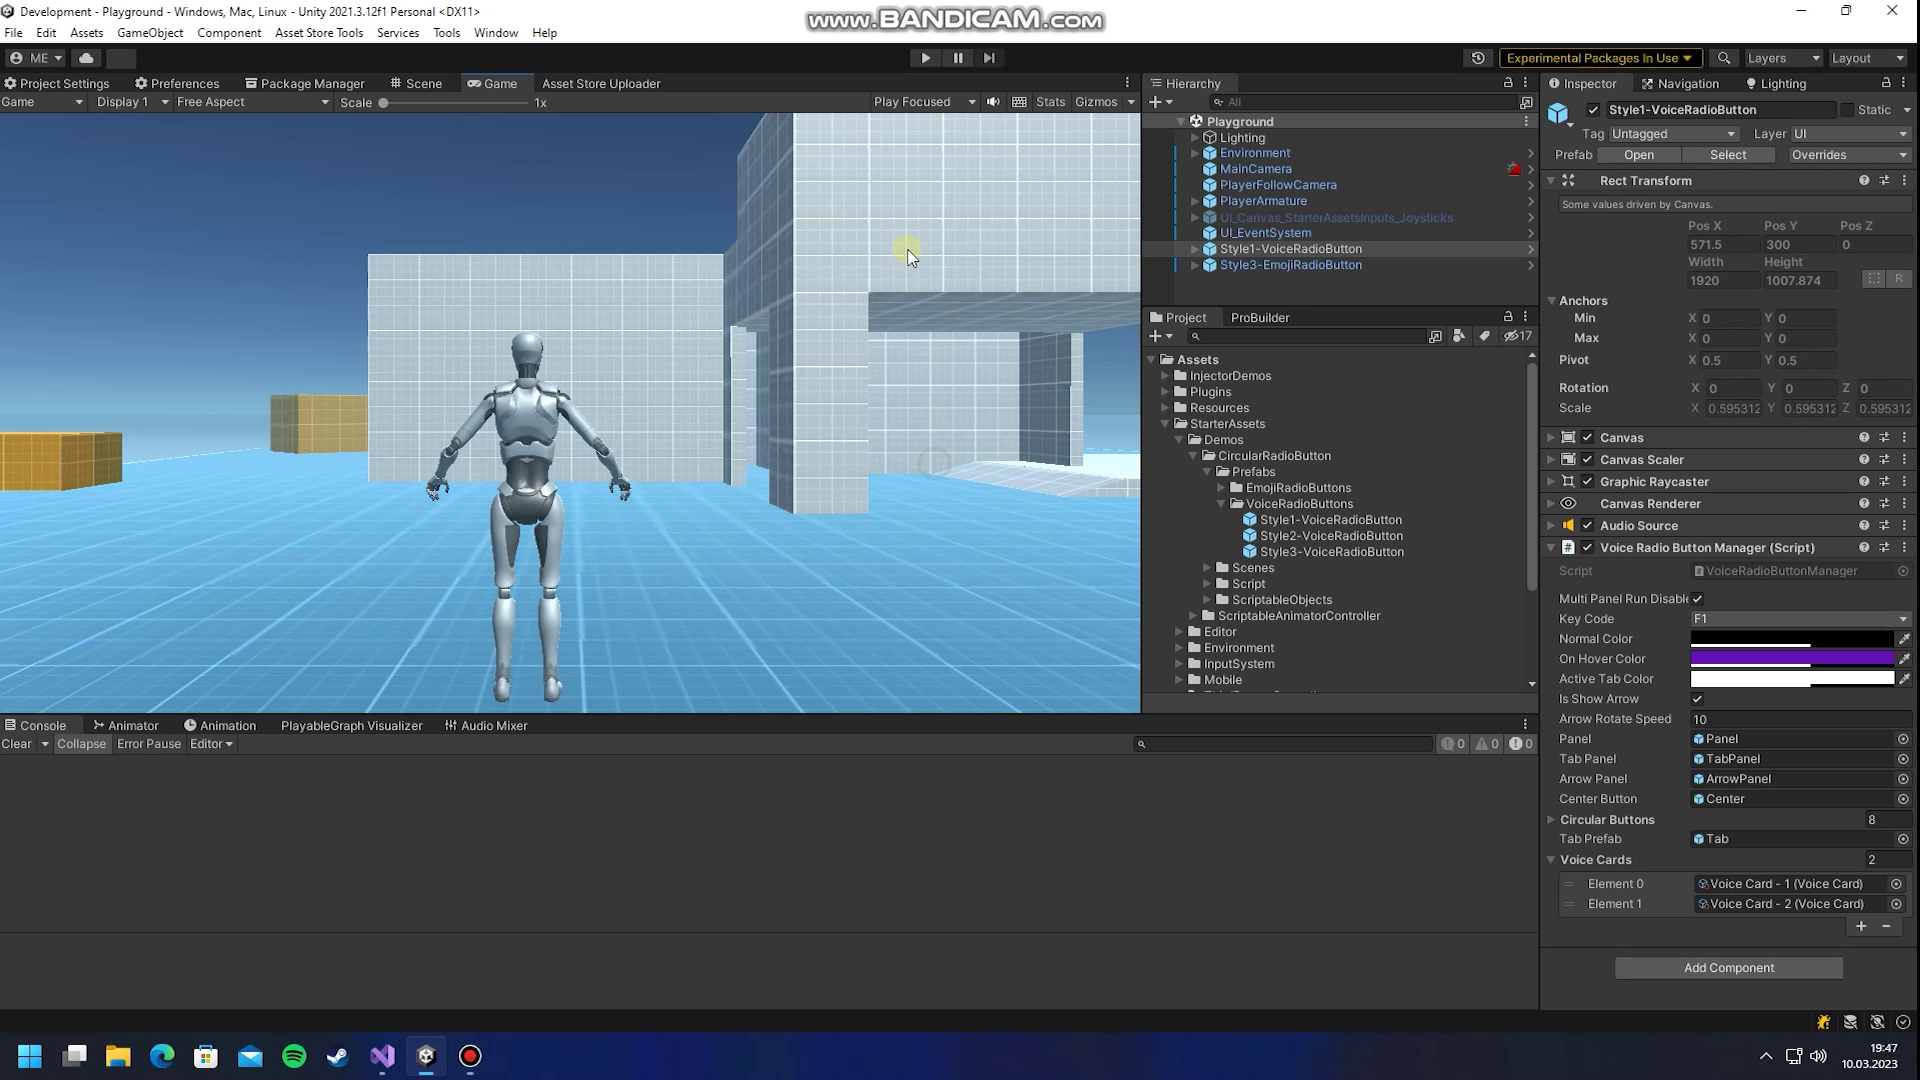1920x1080 pixels.
Task: Disable the Canvas component checkbox
Action: pos(1587,438)
